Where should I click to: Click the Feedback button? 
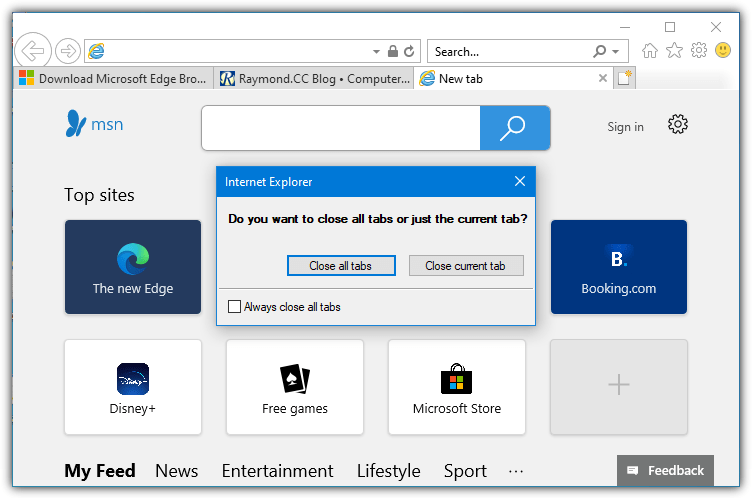(x=665, y=470)
